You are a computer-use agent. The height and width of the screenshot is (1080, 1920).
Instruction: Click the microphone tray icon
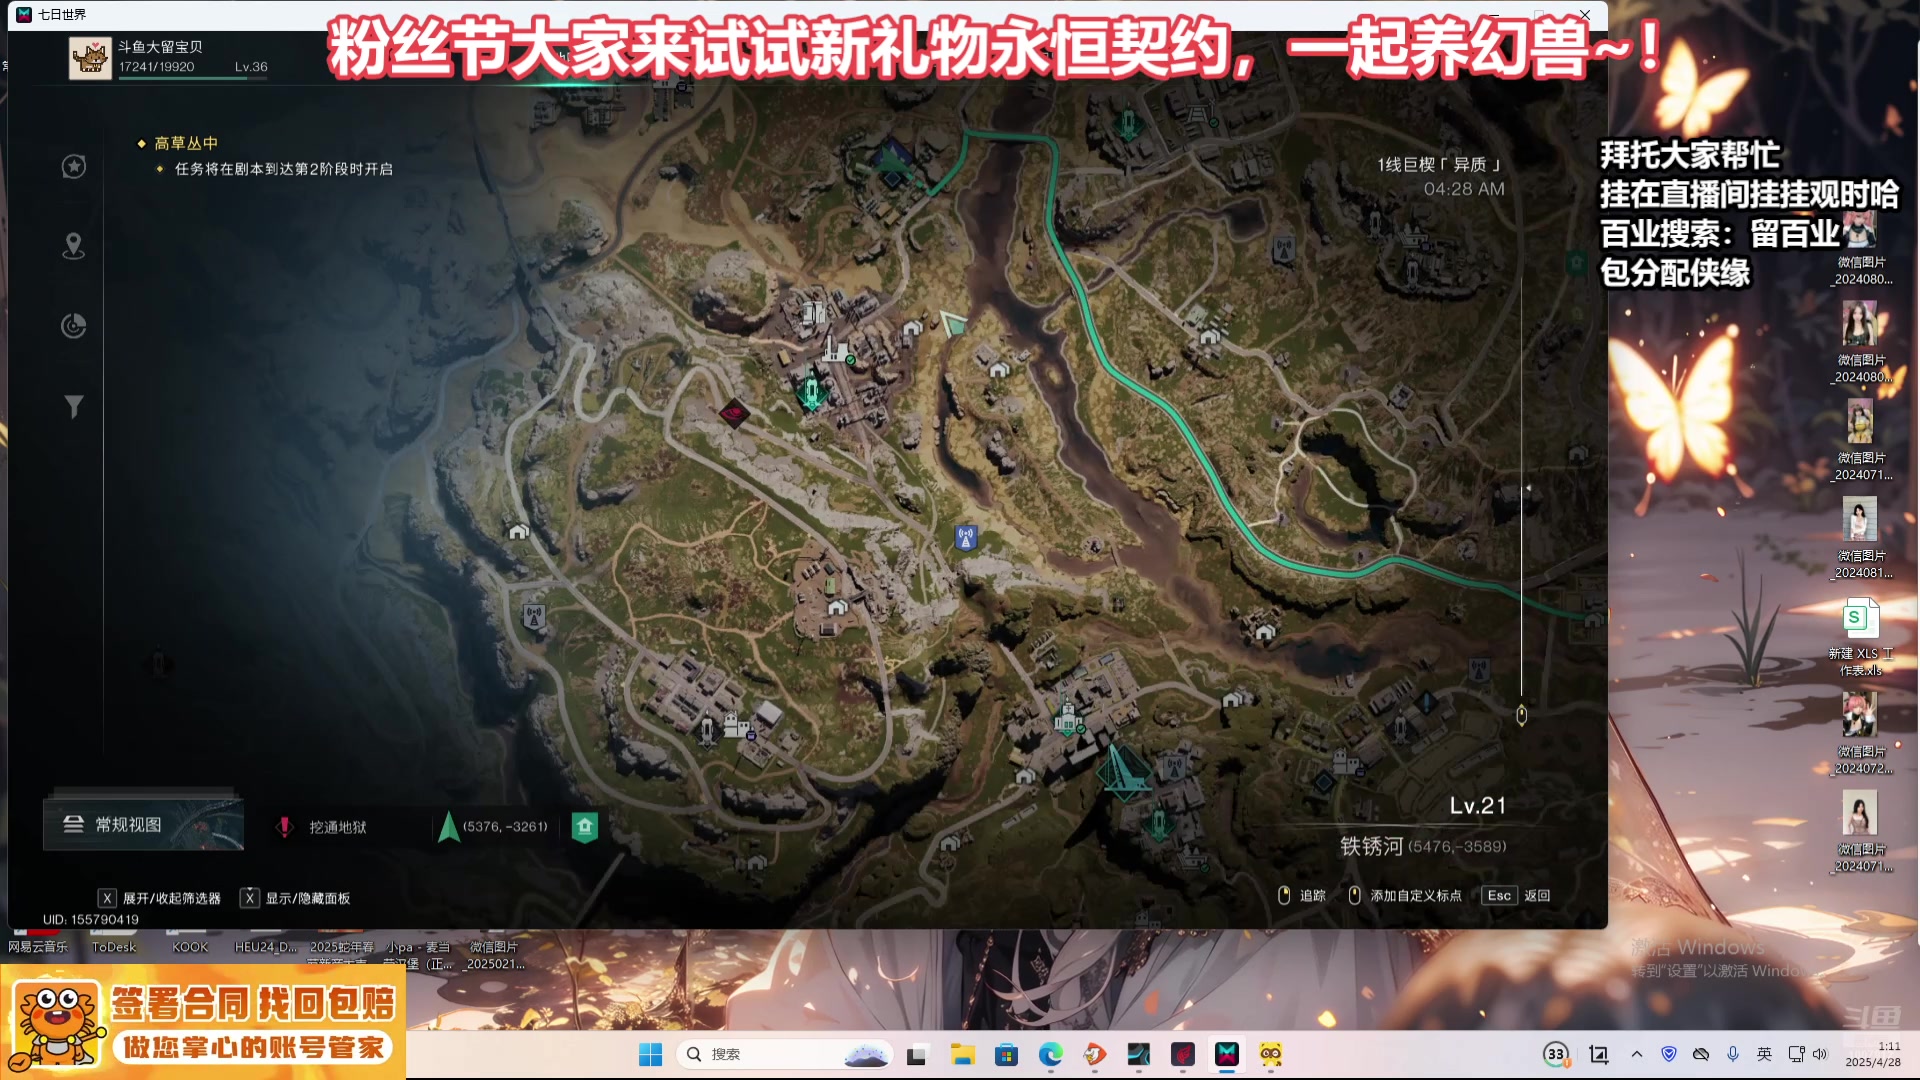(1733, 1054)
